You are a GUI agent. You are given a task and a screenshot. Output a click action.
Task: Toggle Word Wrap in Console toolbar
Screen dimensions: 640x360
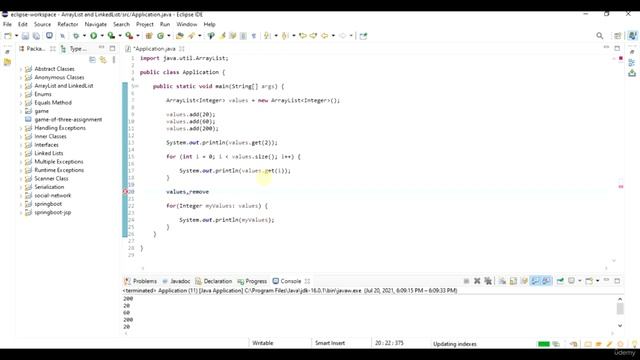pyautogui.click(x=524, y=281)
